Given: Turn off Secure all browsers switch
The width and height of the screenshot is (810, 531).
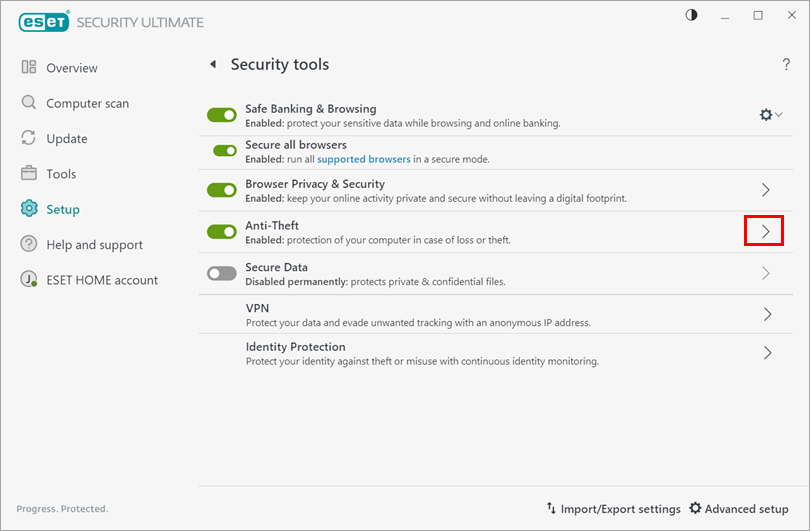Looking at the screenshot, I should [225, 151].
